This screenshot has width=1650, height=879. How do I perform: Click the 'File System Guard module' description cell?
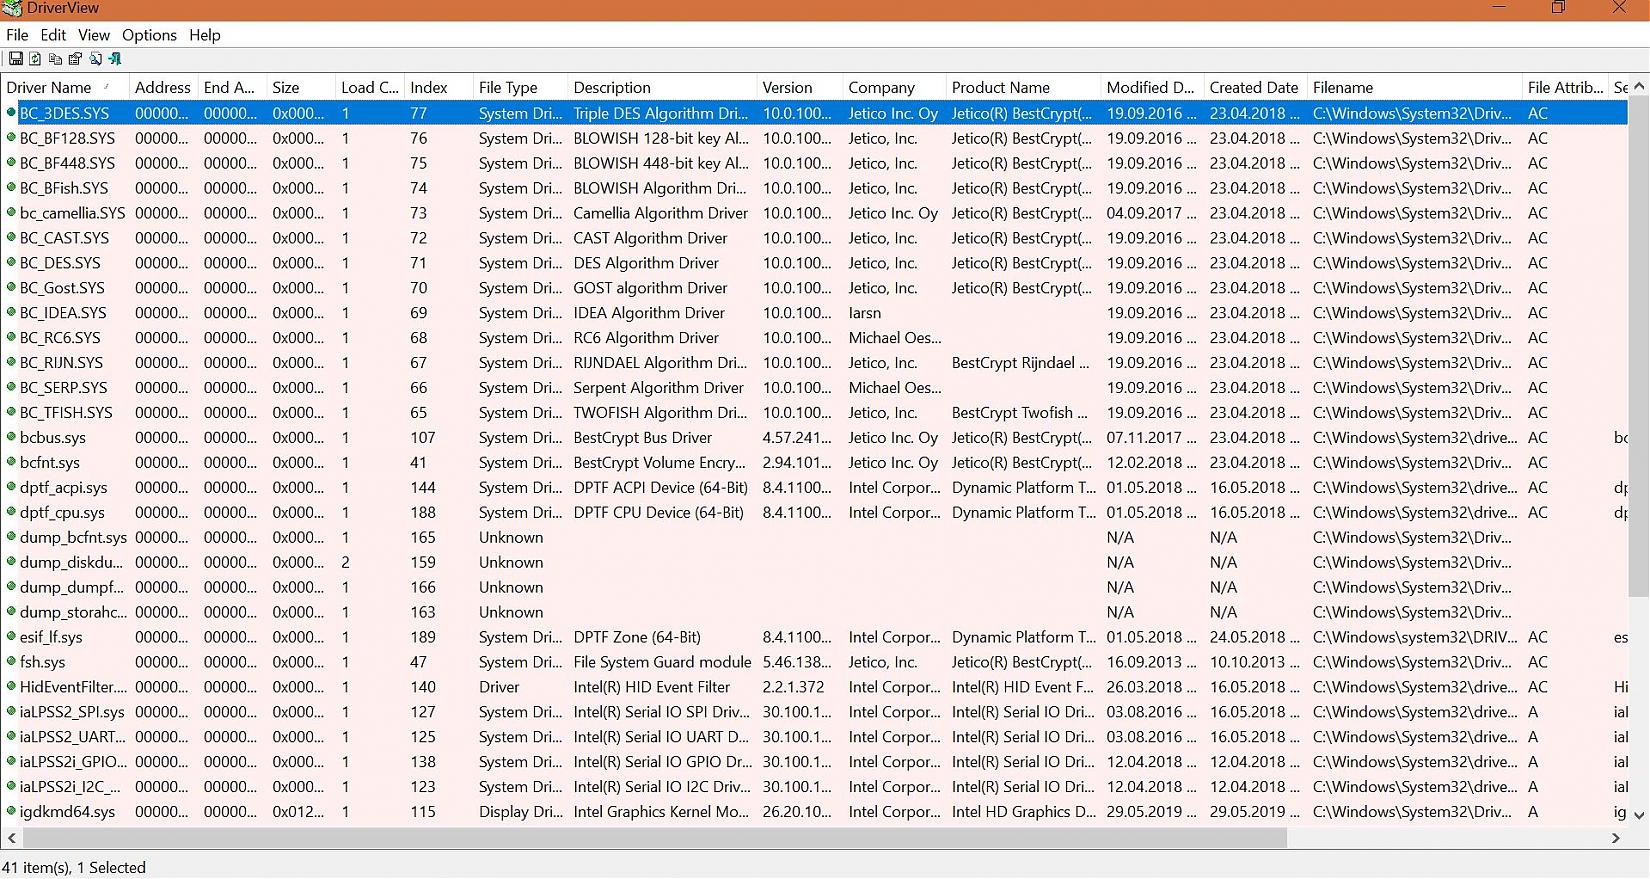662,662
